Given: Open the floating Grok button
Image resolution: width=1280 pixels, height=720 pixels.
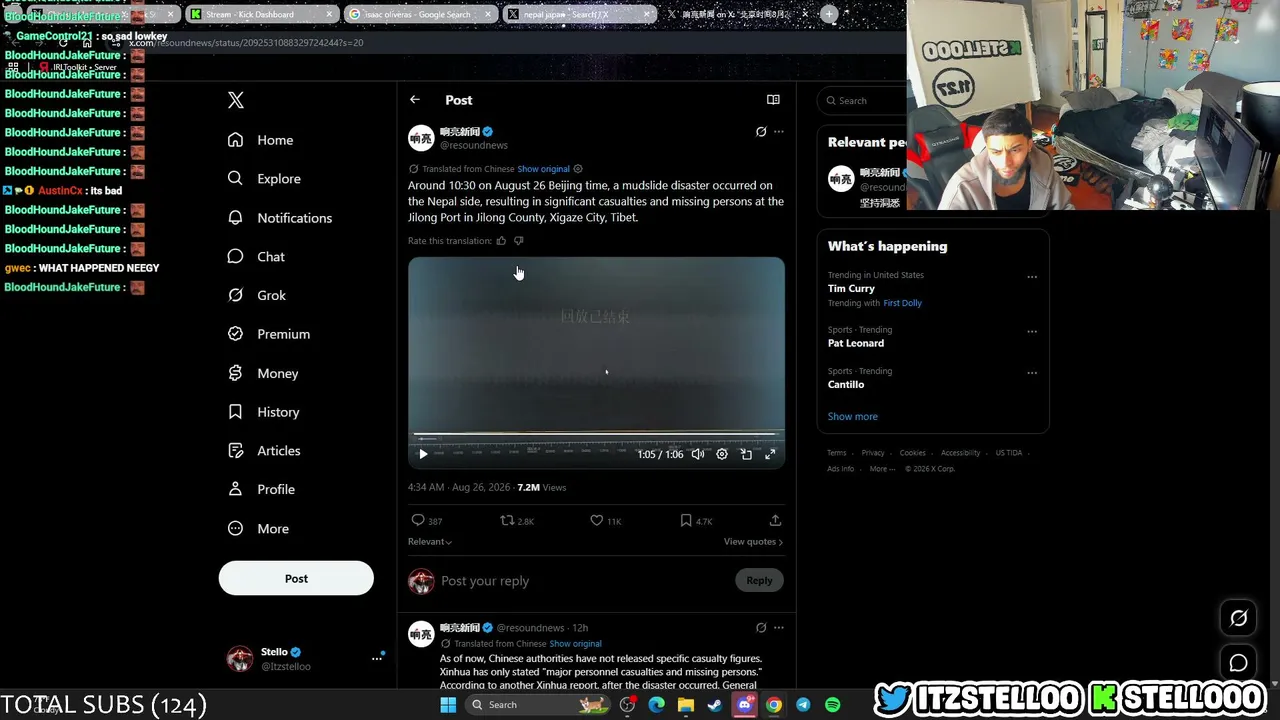Looking at the screenshot, I should pyautogui.click(x=1238, y=618).
